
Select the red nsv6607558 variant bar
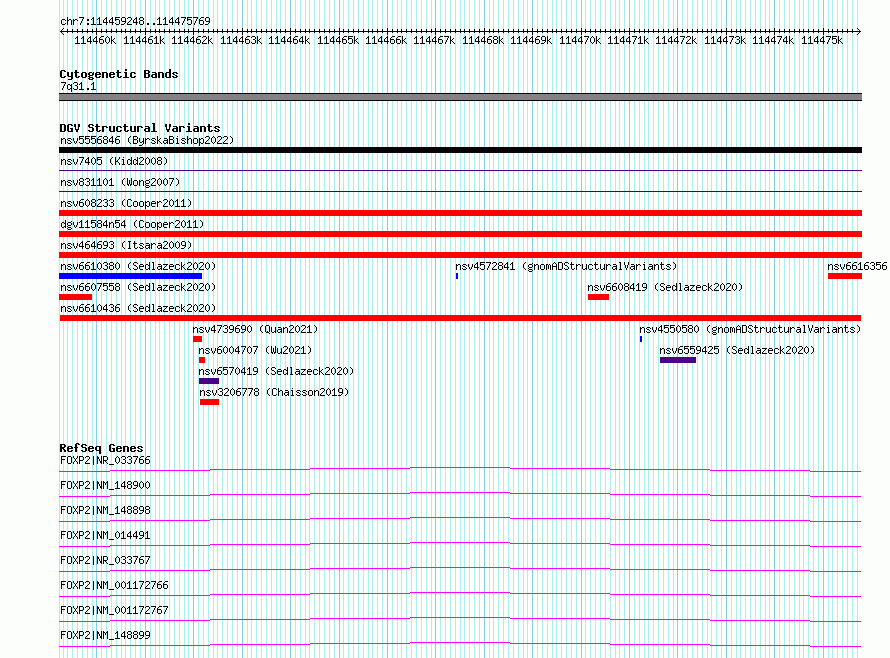75,297
